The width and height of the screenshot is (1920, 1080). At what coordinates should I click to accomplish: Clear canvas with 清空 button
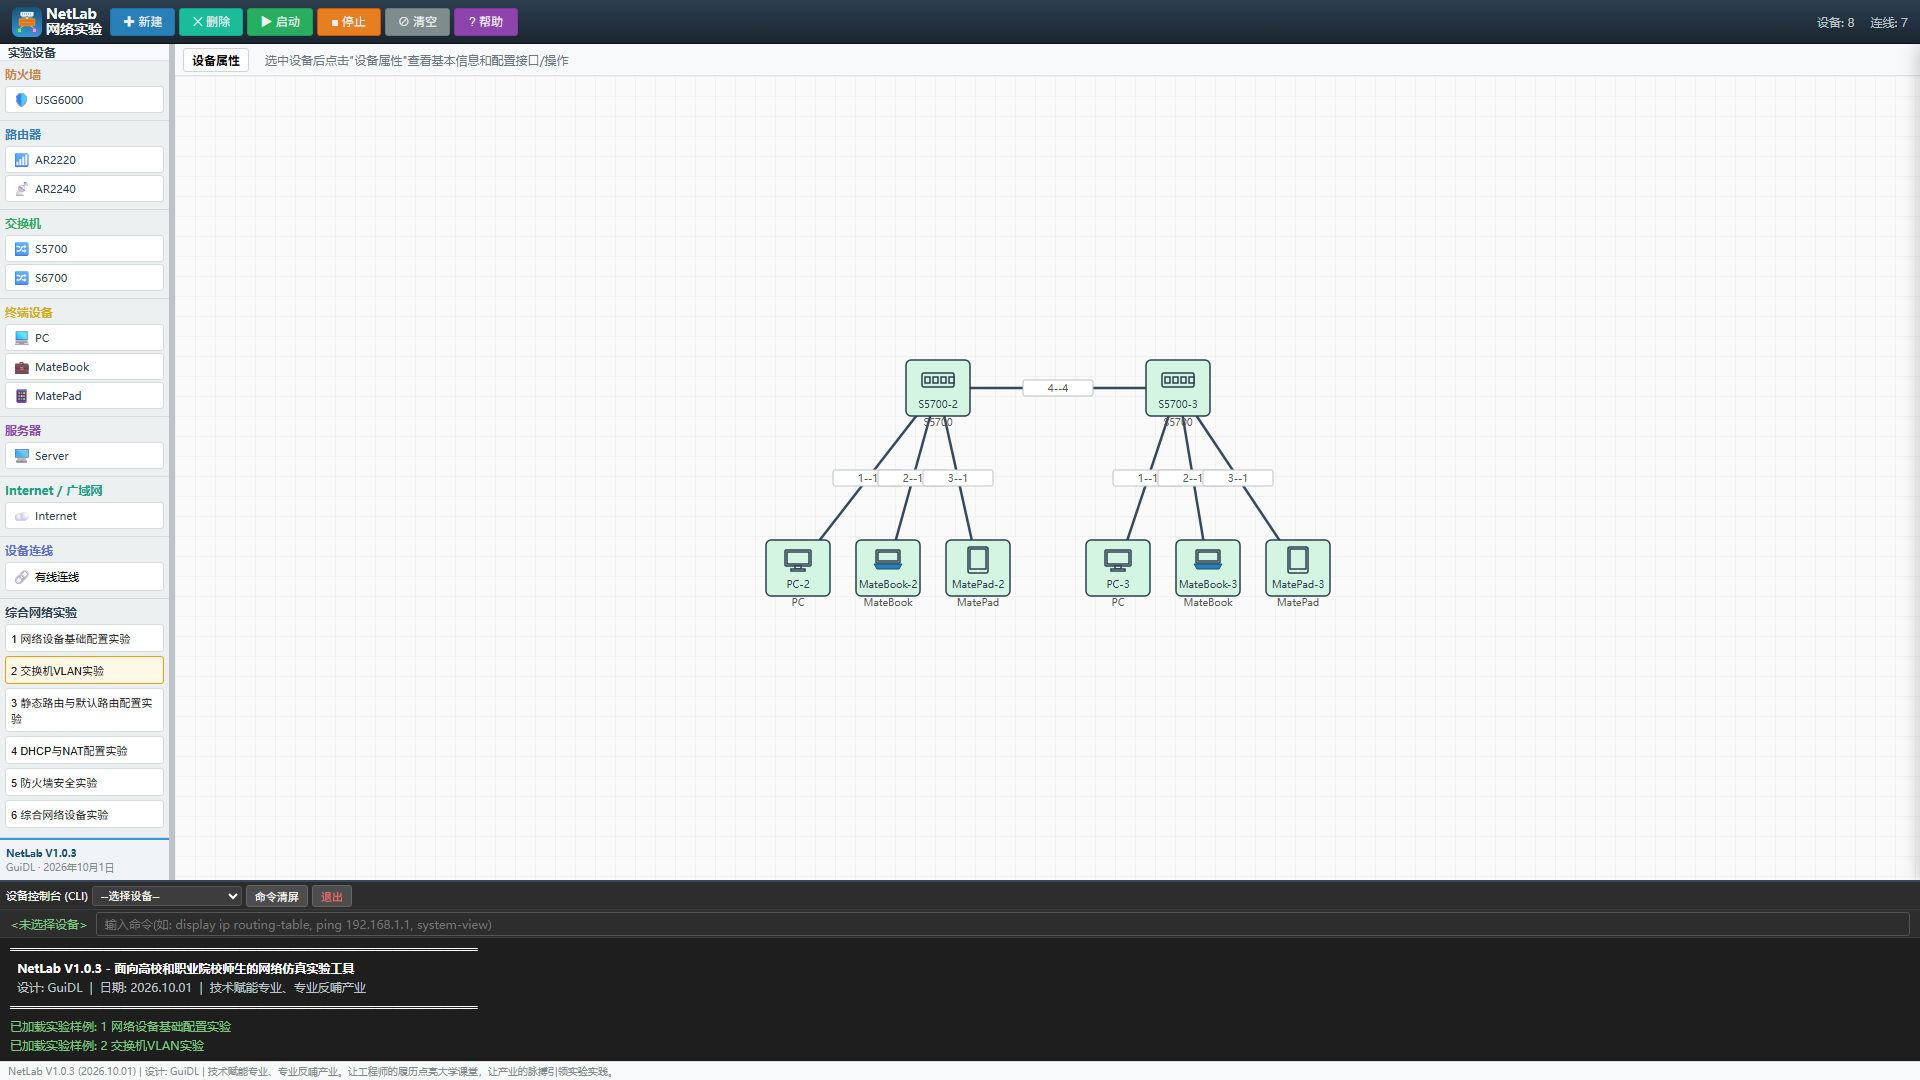point(418,22)
